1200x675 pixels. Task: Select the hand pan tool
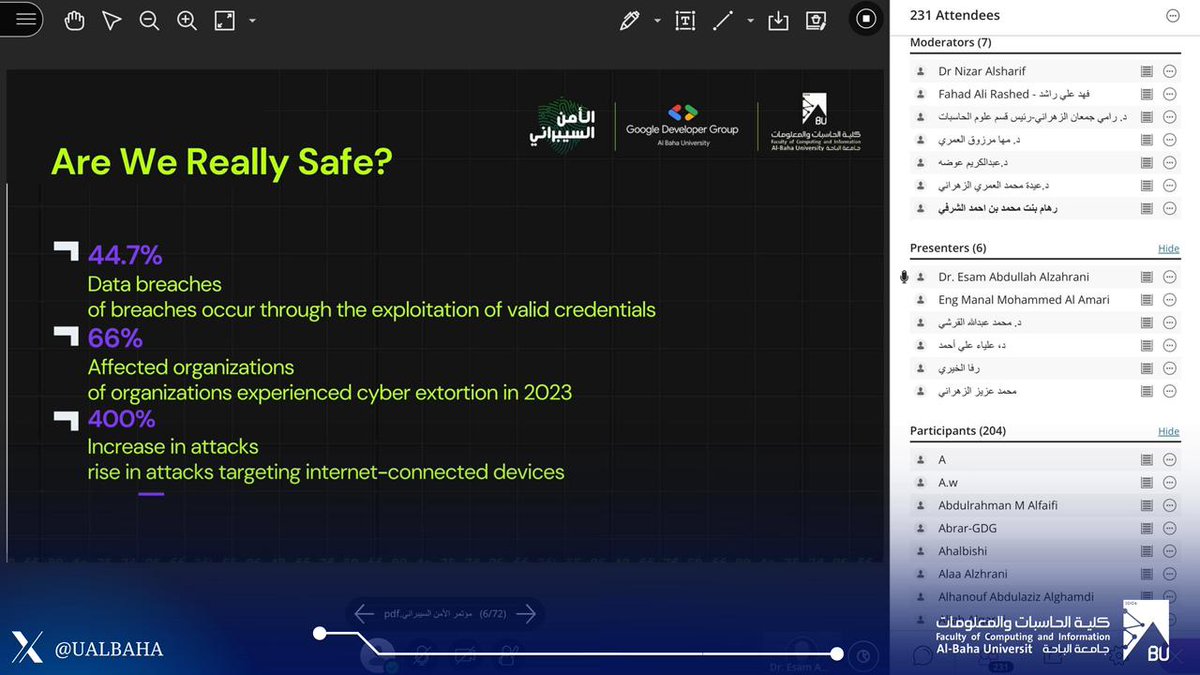[x=74, y=20]
